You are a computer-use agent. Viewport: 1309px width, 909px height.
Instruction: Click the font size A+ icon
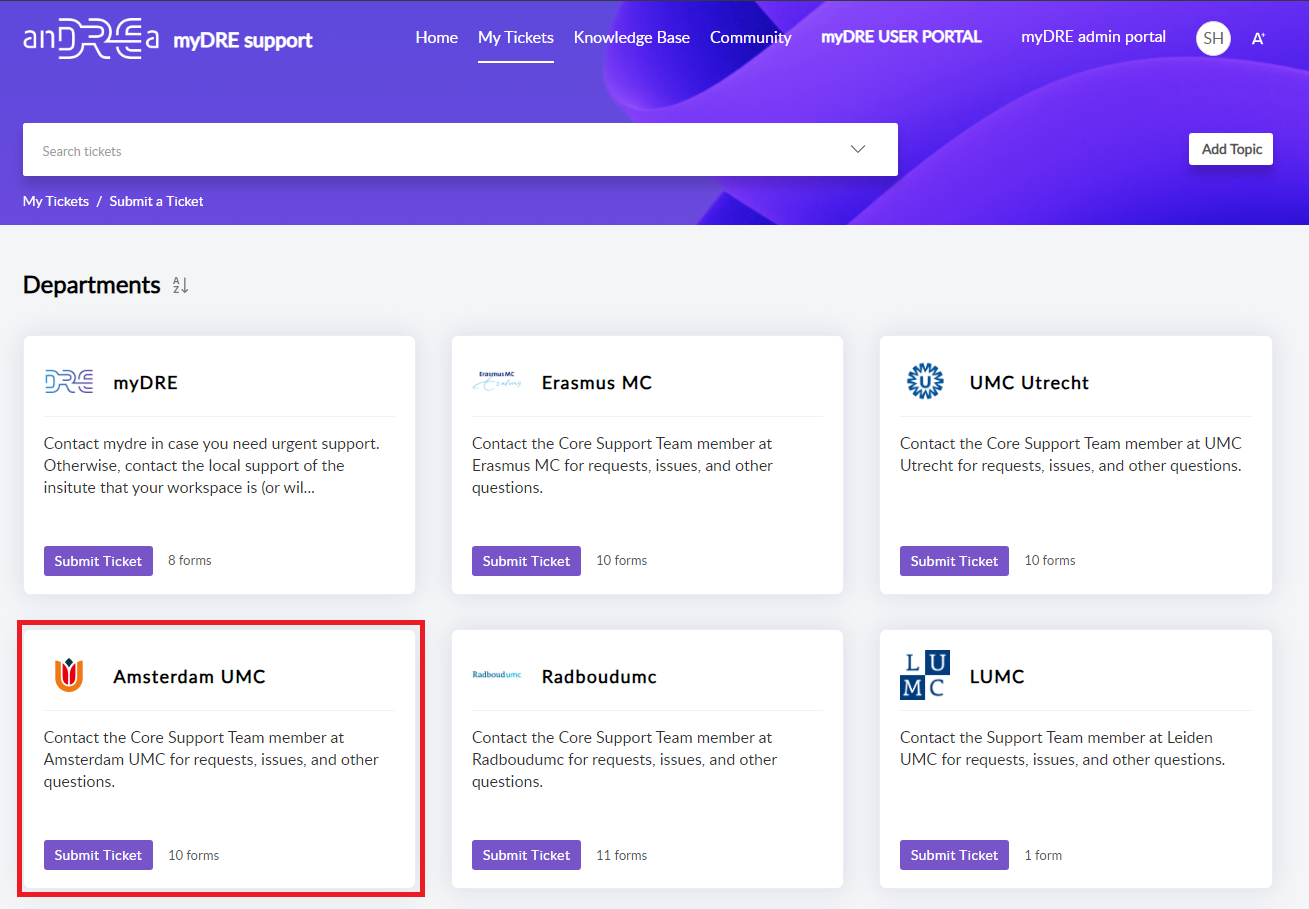pyautogui.click(x=1258, y=38)
